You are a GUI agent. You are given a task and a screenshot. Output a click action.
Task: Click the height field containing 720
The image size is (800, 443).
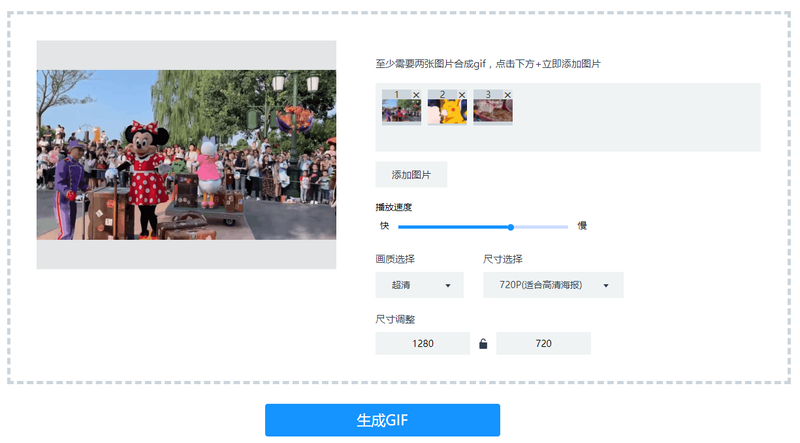click(x=543, y=343)
